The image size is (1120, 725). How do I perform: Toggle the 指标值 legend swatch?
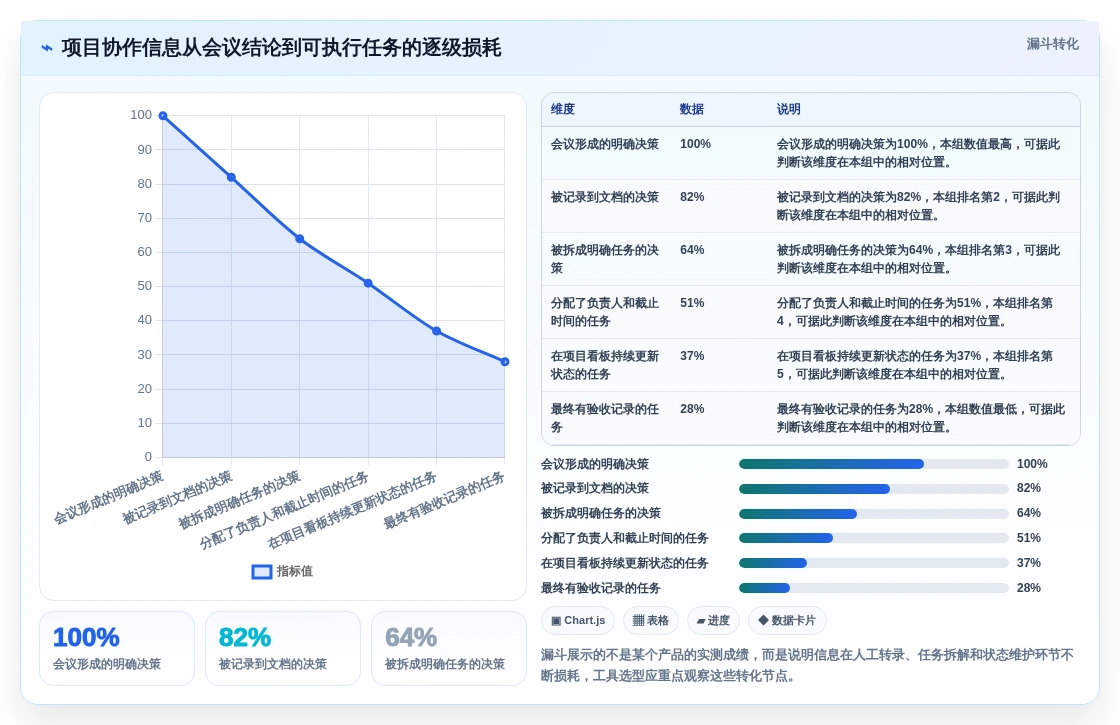tap(262, 571)
